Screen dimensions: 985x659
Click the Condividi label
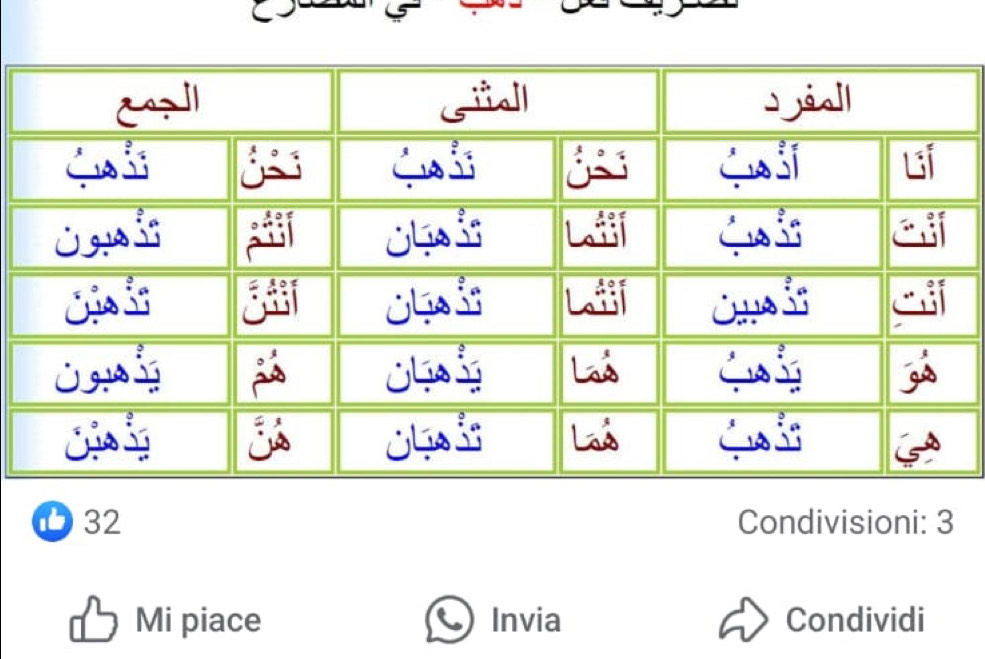point(855,621)
